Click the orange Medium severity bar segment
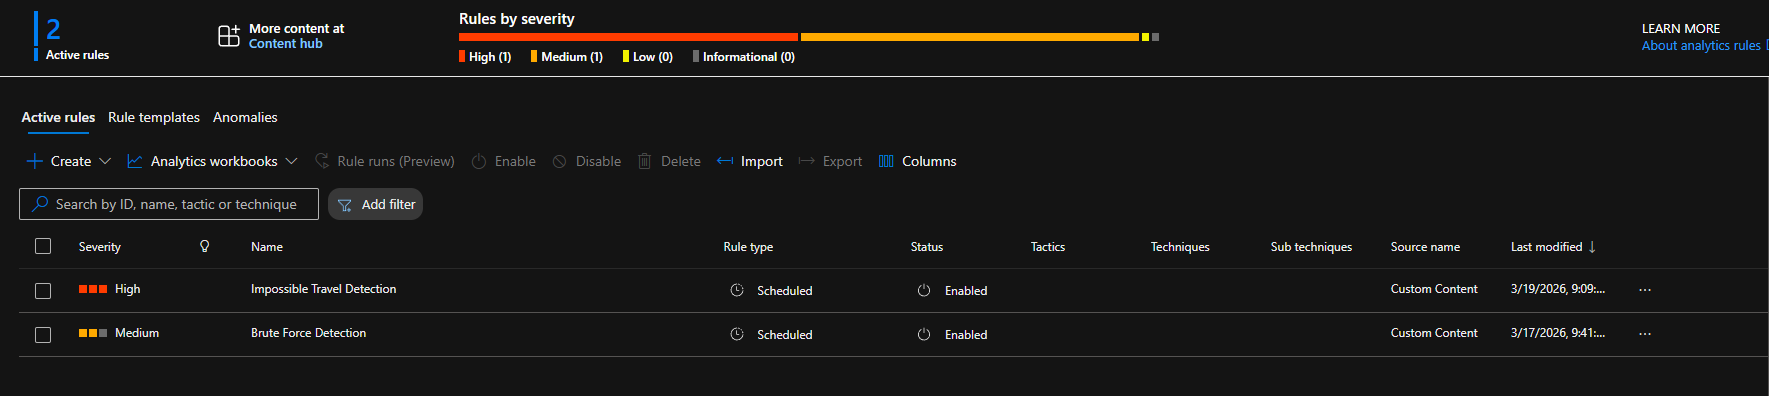 point(970,37)
